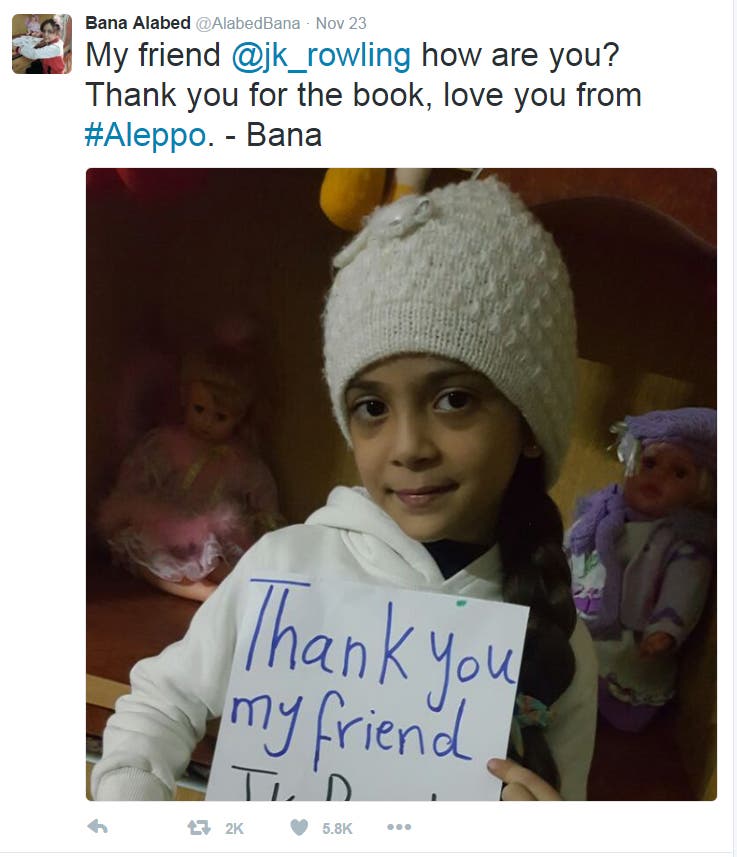This screenshot has height=857, width=737.
Task: Click the purple-dressed doll in photo
Action: pos(642,563)
